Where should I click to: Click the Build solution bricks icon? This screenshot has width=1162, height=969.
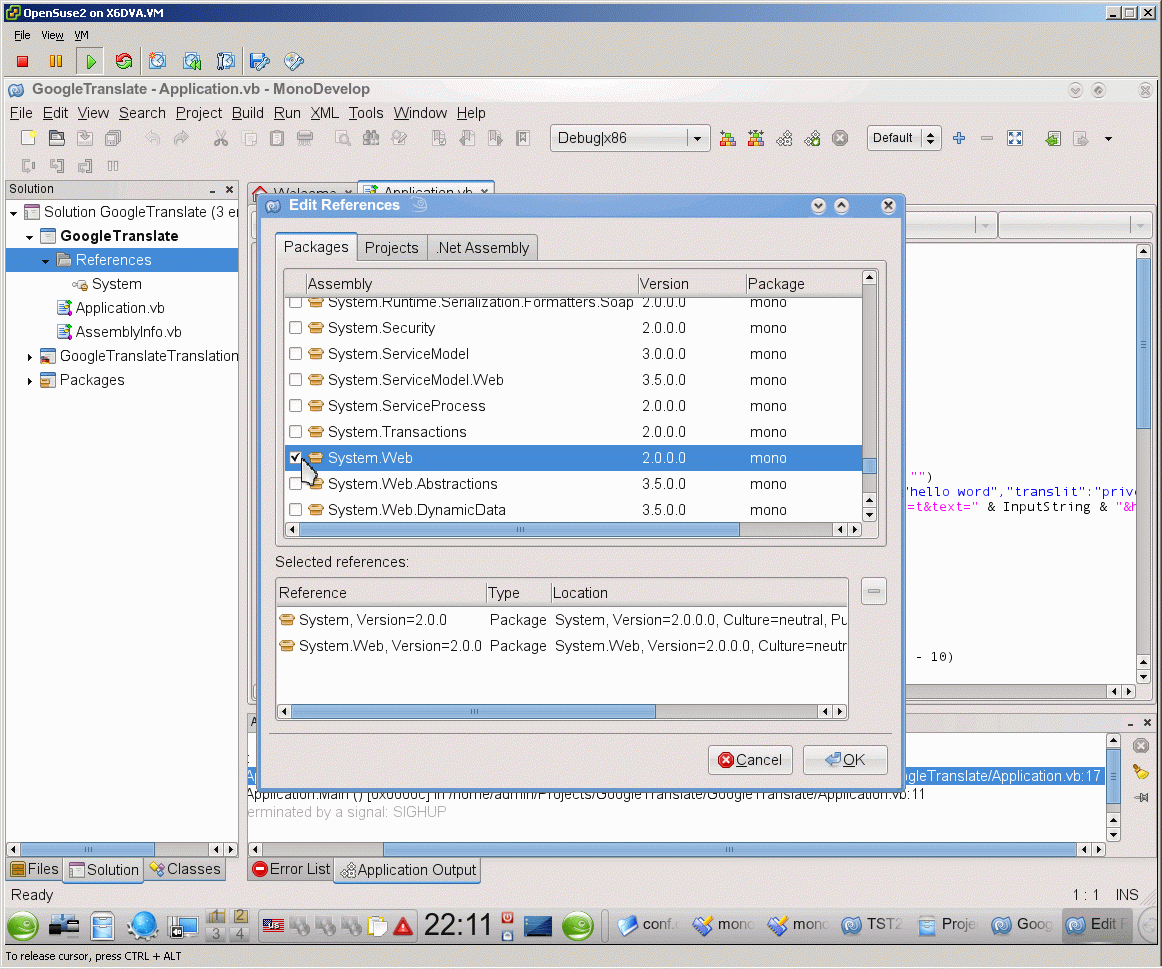(x=728, y=138)
